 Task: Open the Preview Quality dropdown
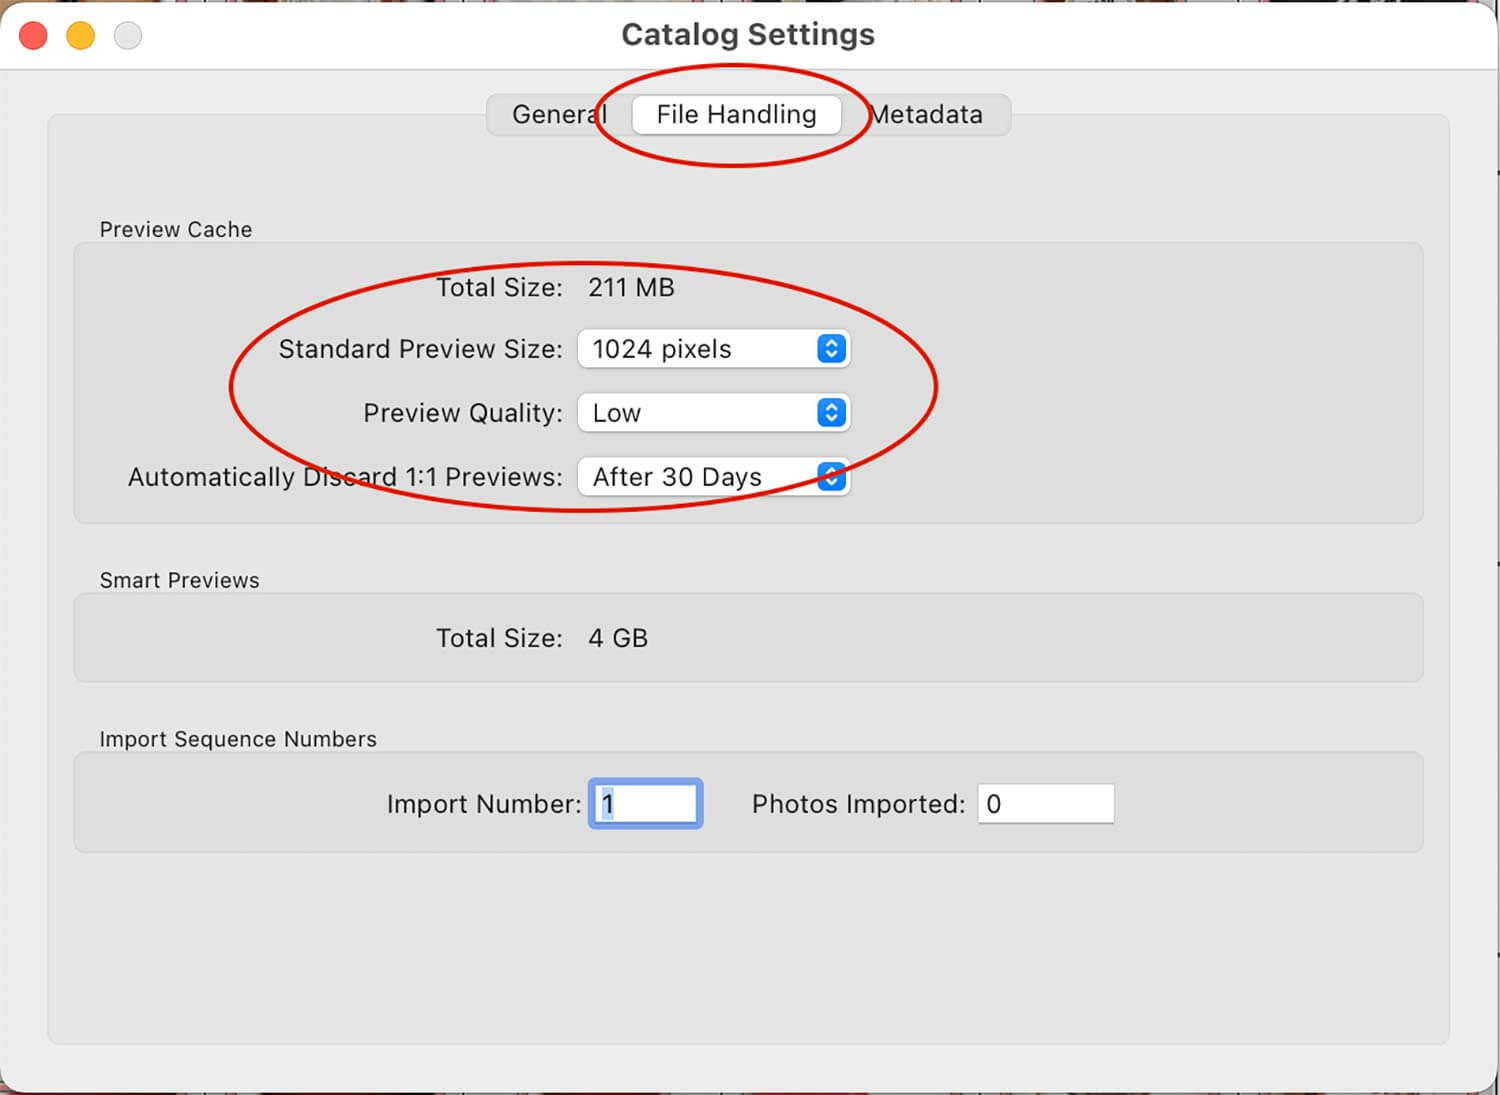714,413
